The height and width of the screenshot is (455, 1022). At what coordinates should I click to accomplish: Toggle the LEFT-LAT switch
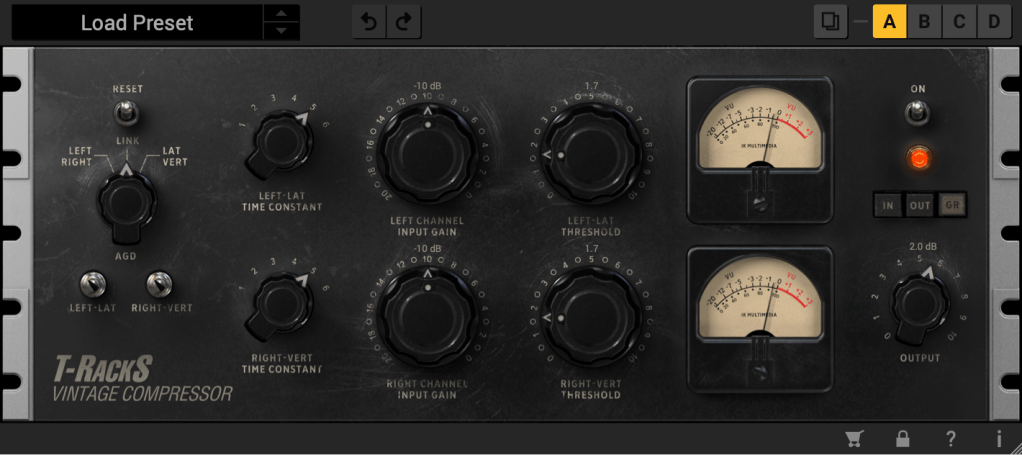(90, 284)
